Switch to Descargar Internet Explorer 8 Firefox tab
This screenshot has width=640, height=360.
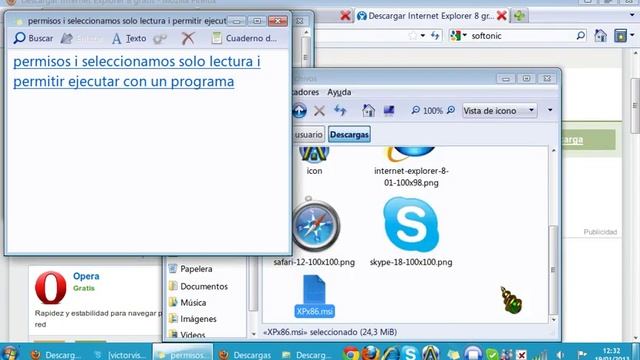tap(426, 16)
